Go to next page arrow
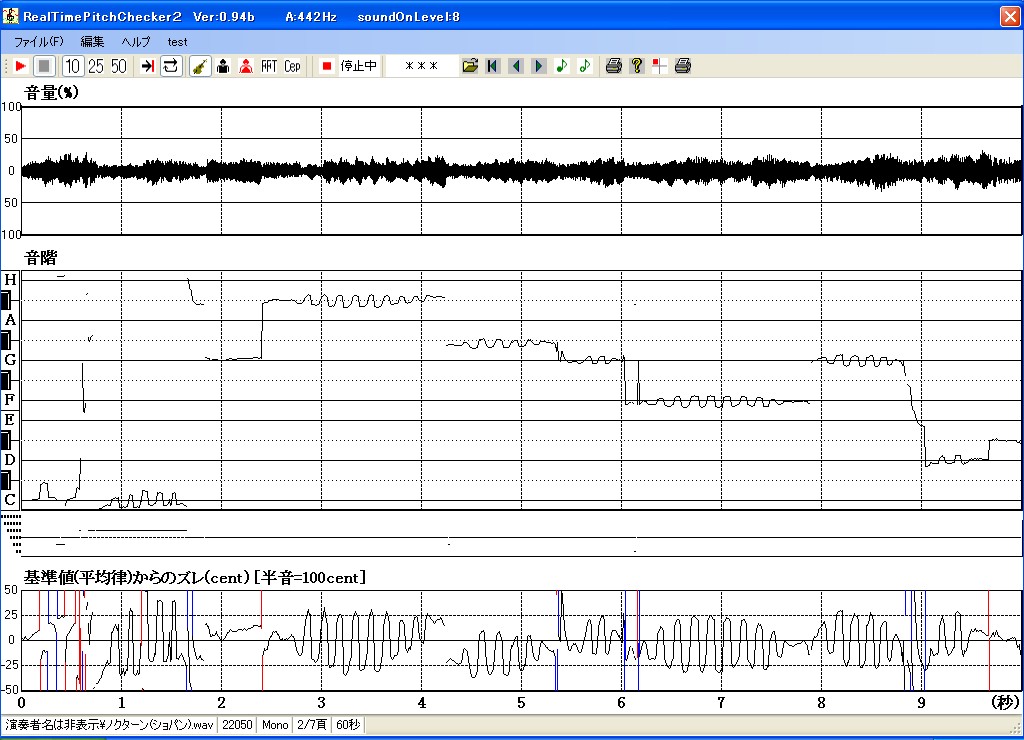 539,66
